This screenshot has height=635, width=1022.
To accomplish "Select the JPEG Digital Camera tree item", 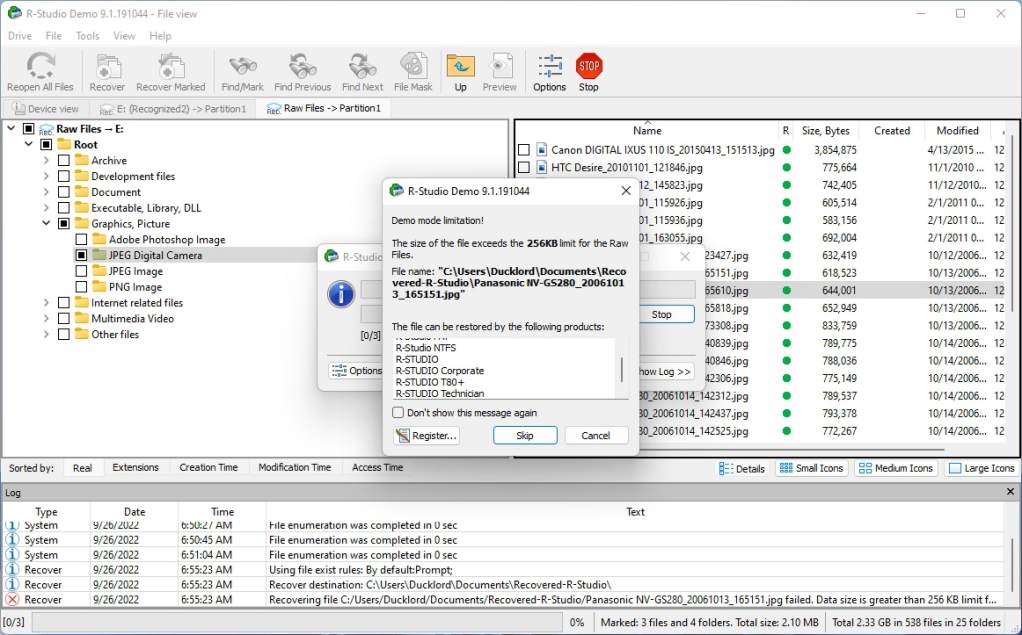I will click(x=155, y=255).
